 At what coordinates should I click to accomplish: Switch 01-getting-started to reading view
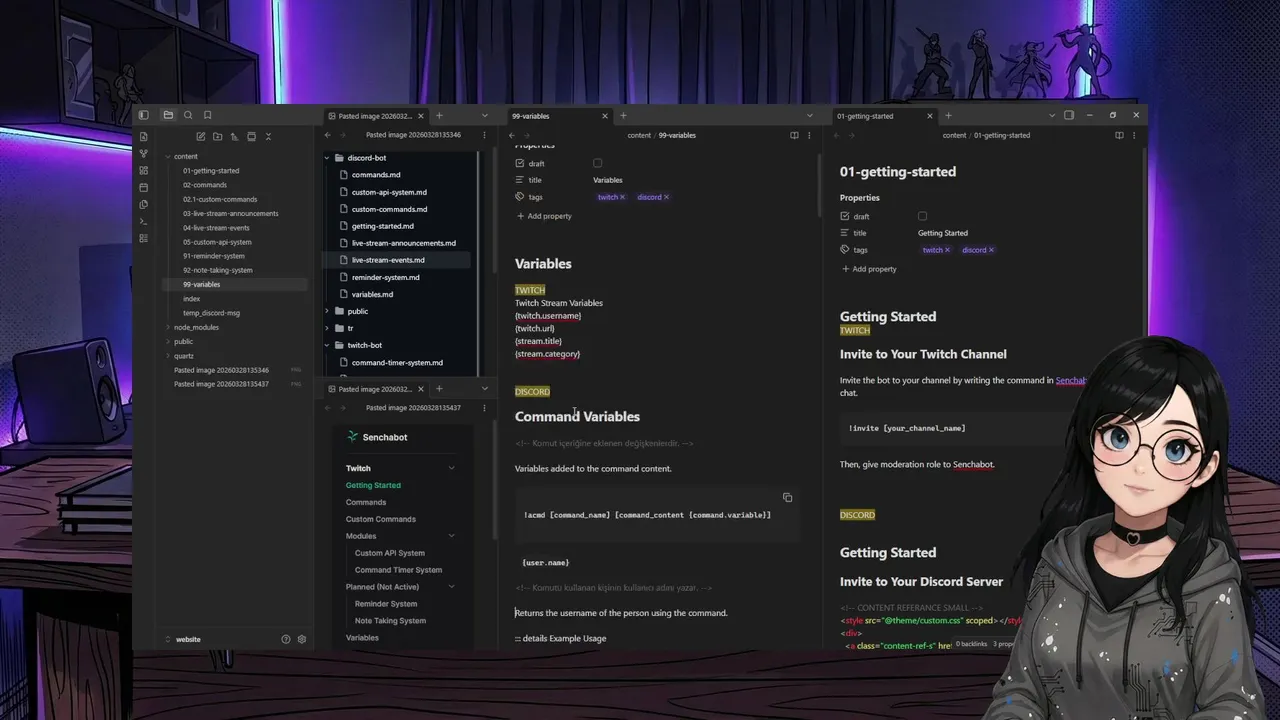[1121, 135]
